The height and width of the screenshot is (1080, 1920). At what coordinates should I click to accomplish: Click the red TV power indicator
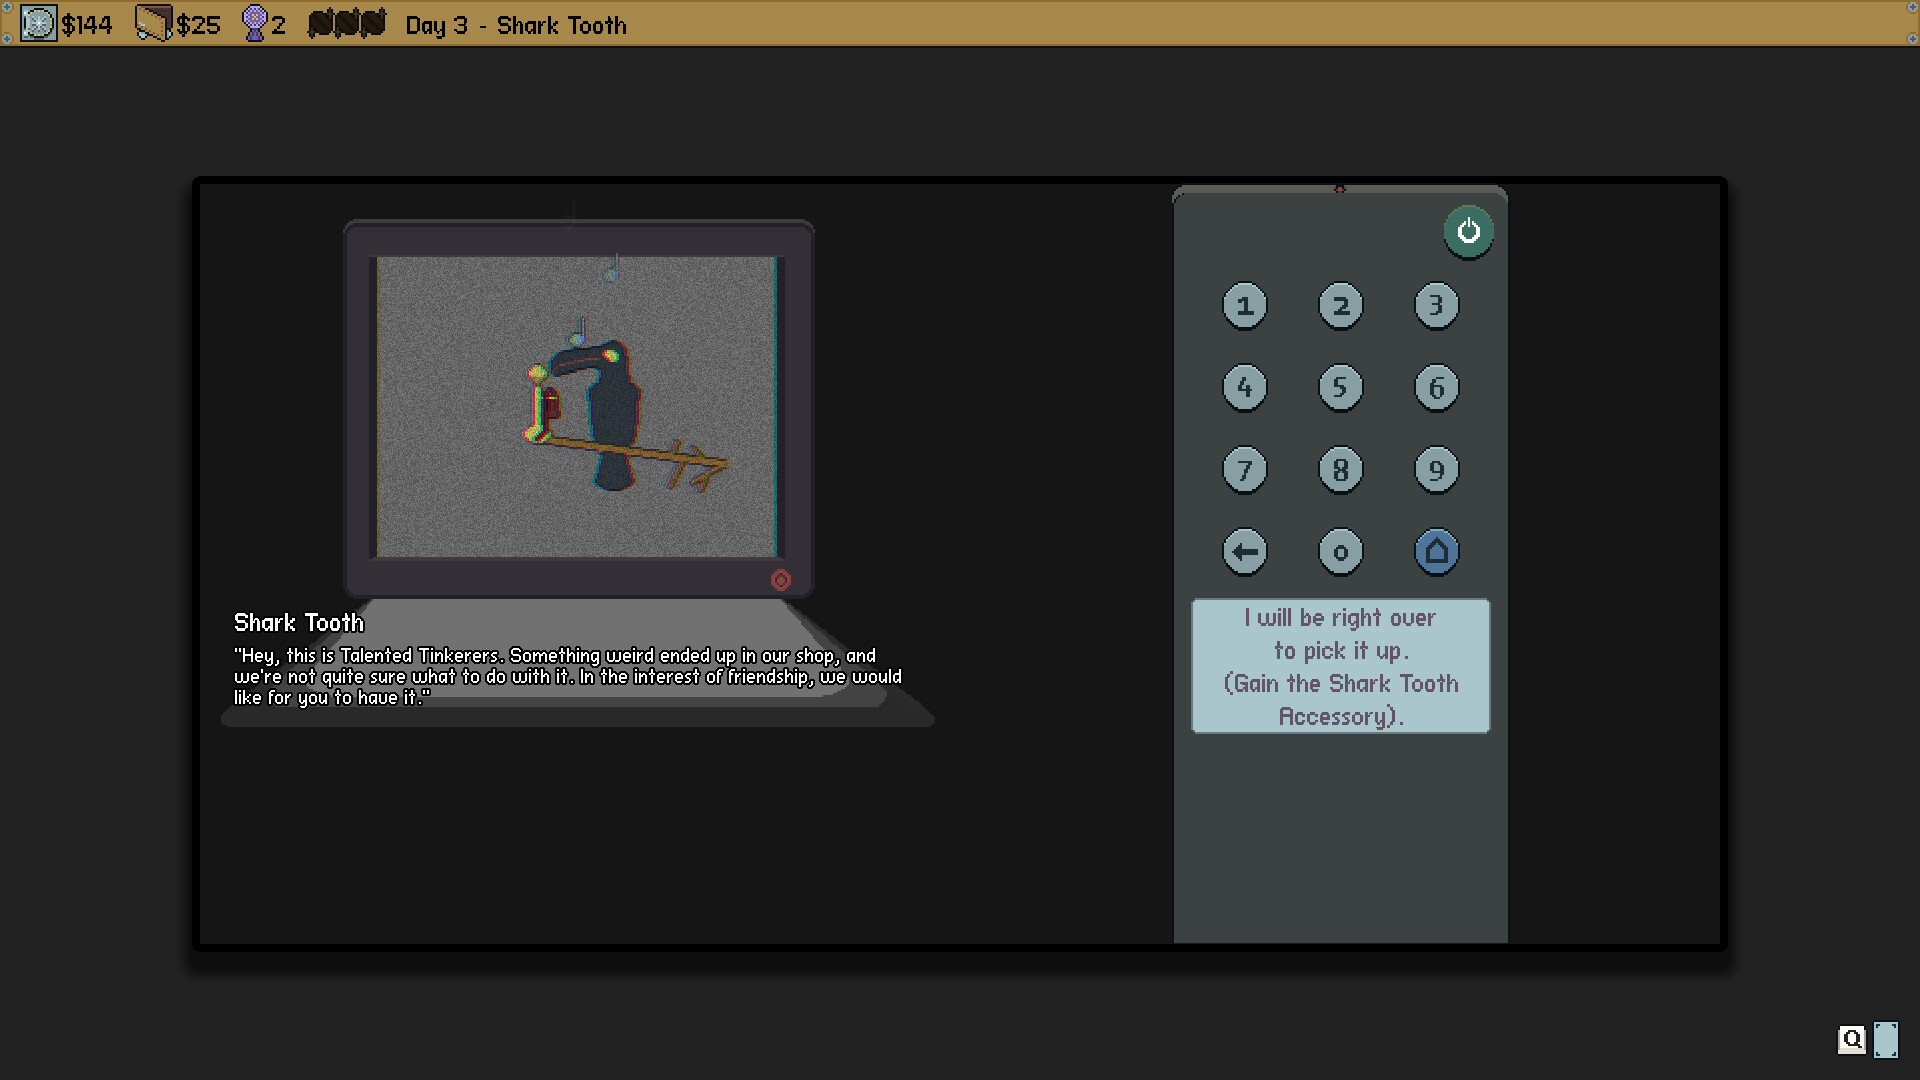click(x=781, y=580)
